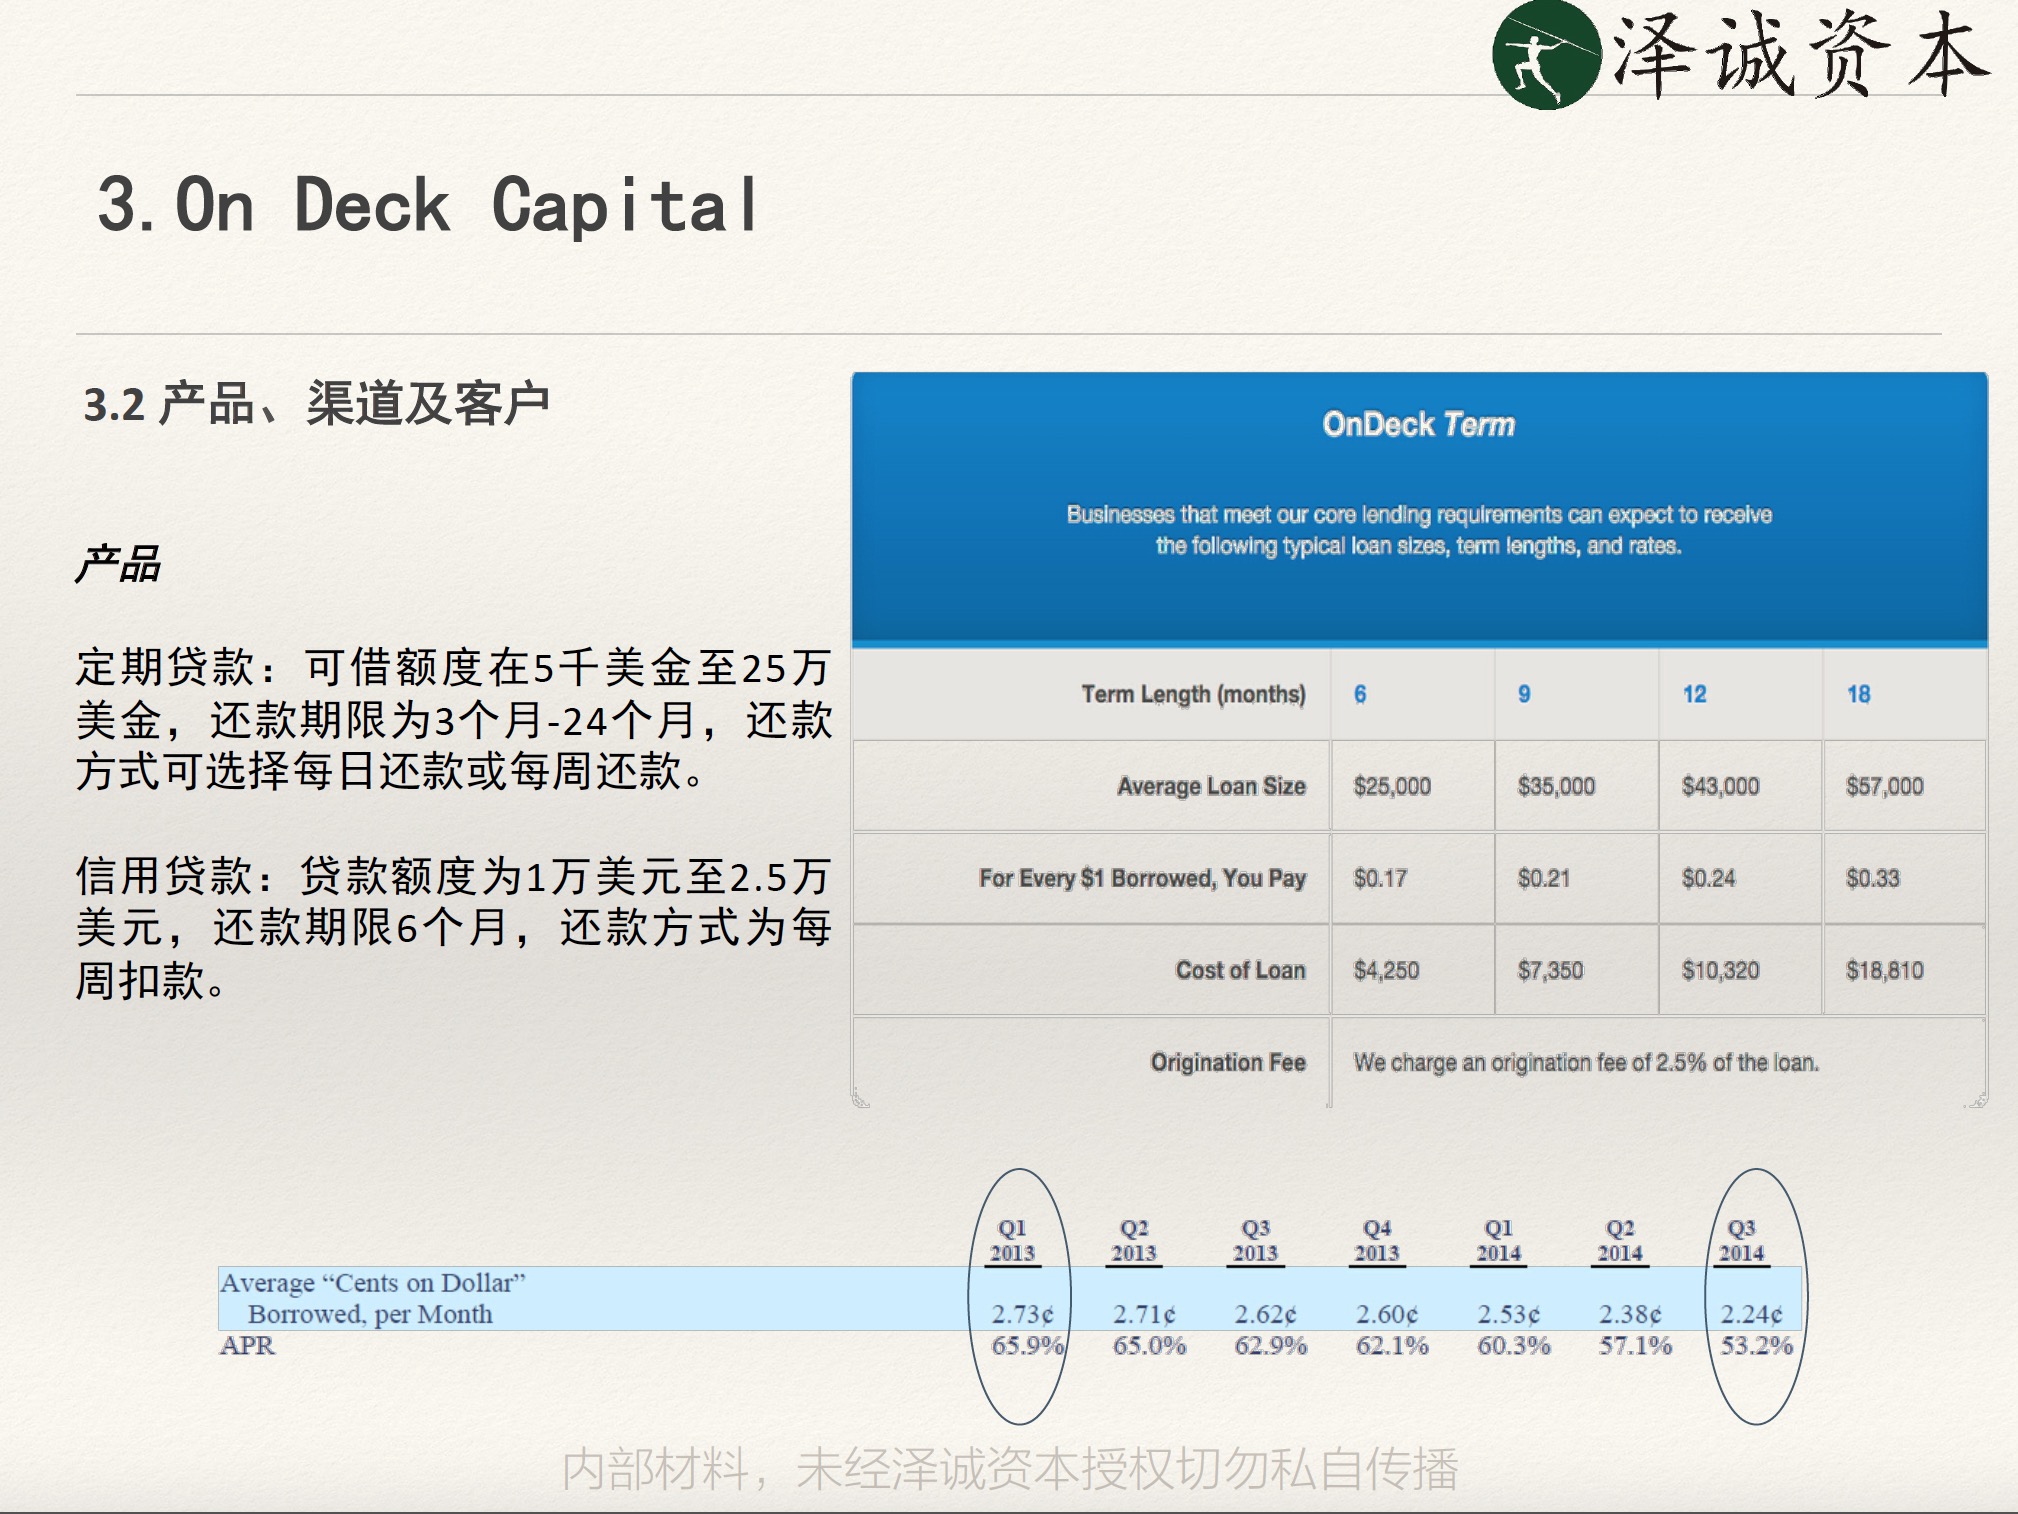Click the '2.38¢' value
Image resolution: width=2018 pixels, height=1514 pixels.
[1630, 1313]
